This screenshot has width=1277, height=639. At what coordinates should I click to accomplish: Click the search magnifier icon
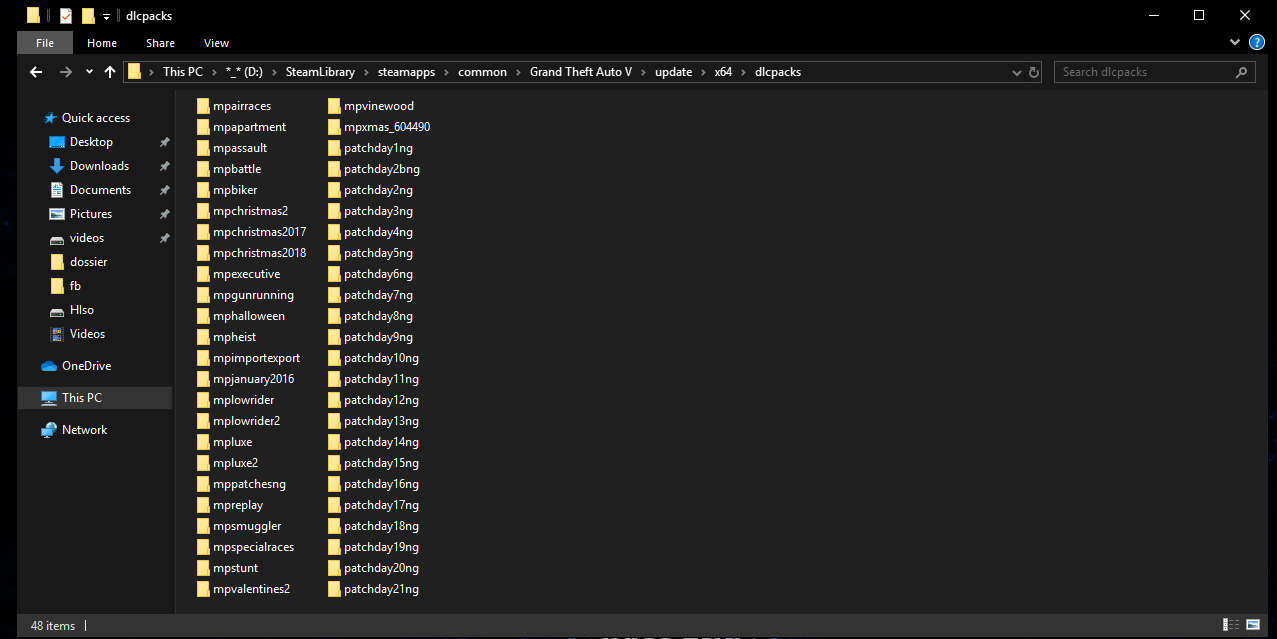tap(1241, 72)
